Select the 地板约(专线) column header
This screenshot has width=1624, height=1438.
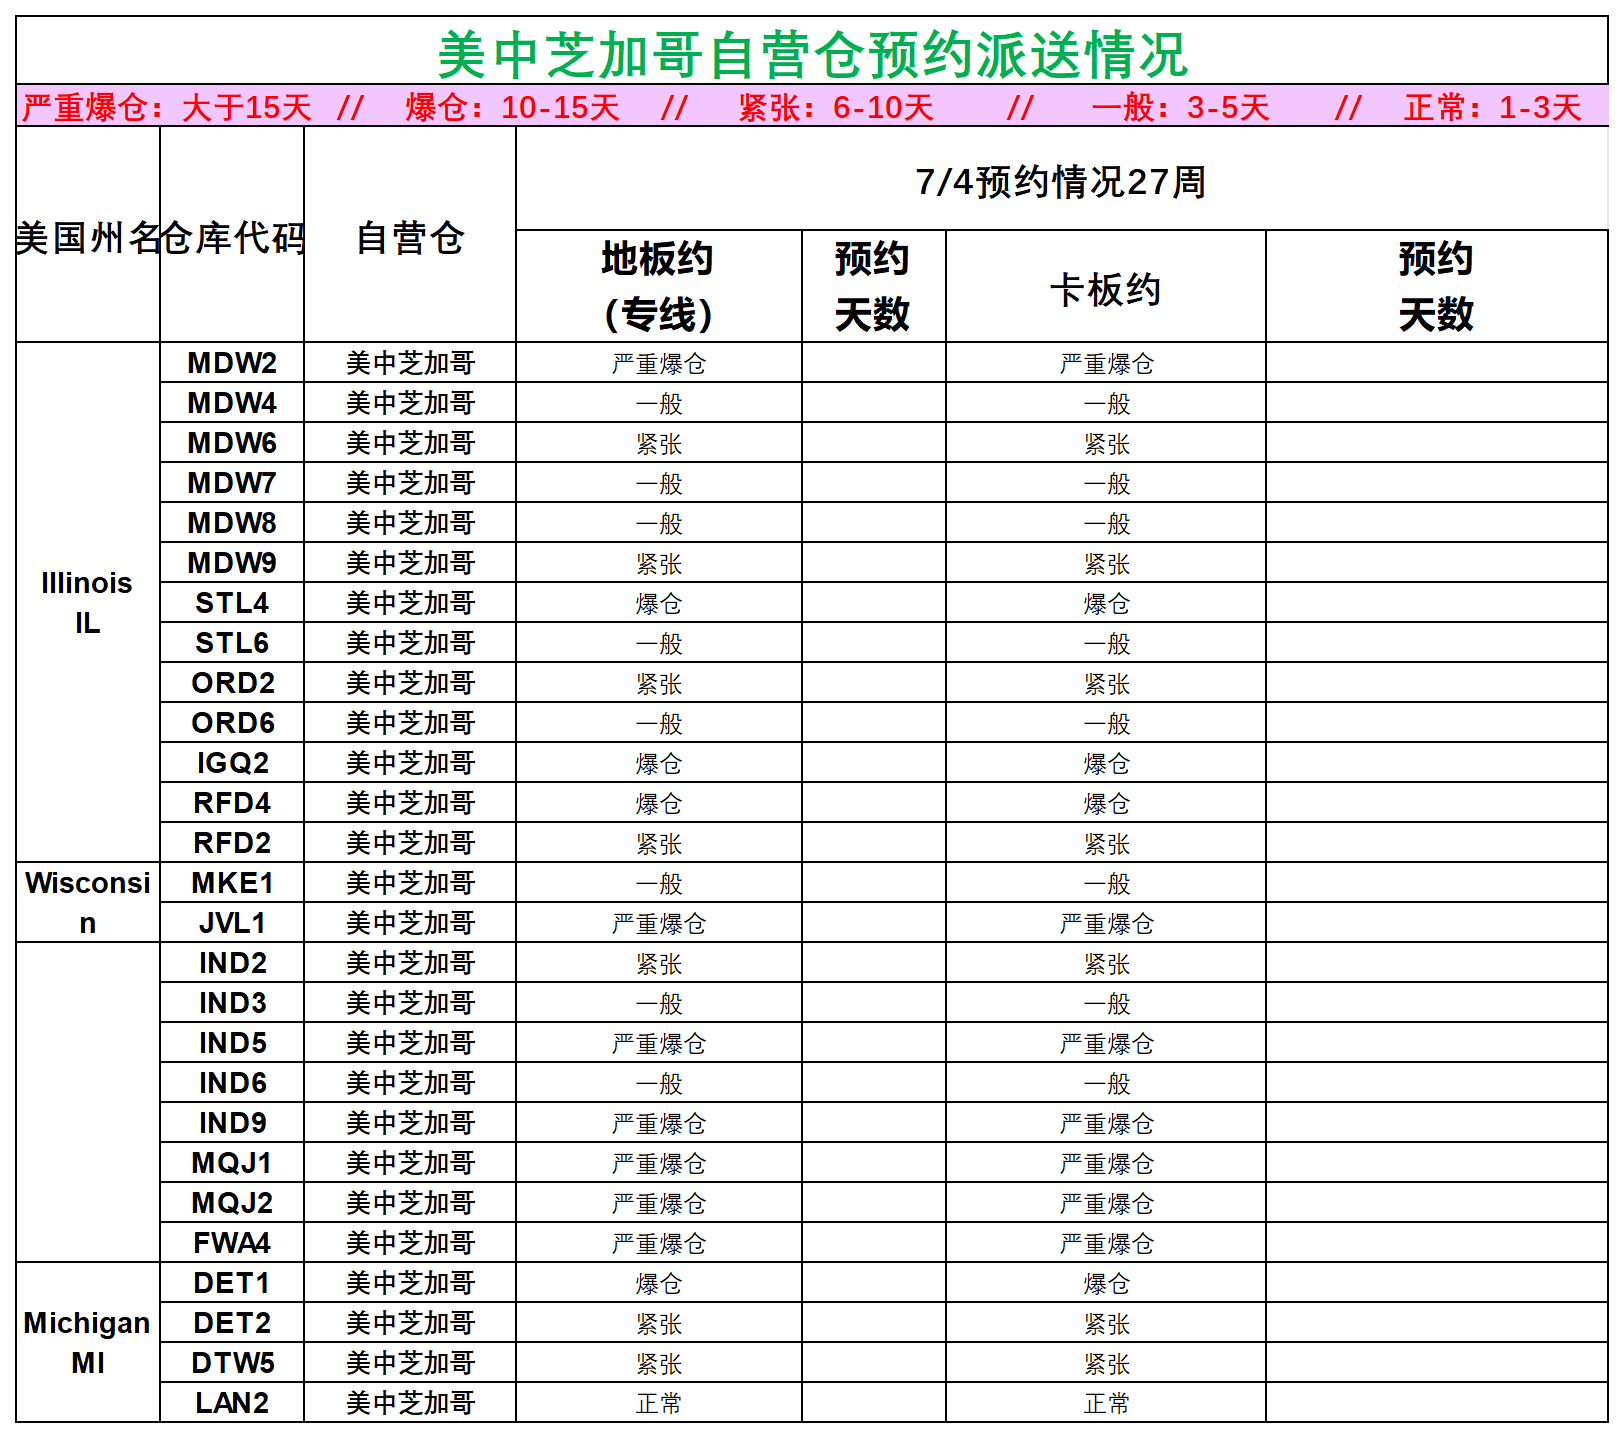click(660, 285)
